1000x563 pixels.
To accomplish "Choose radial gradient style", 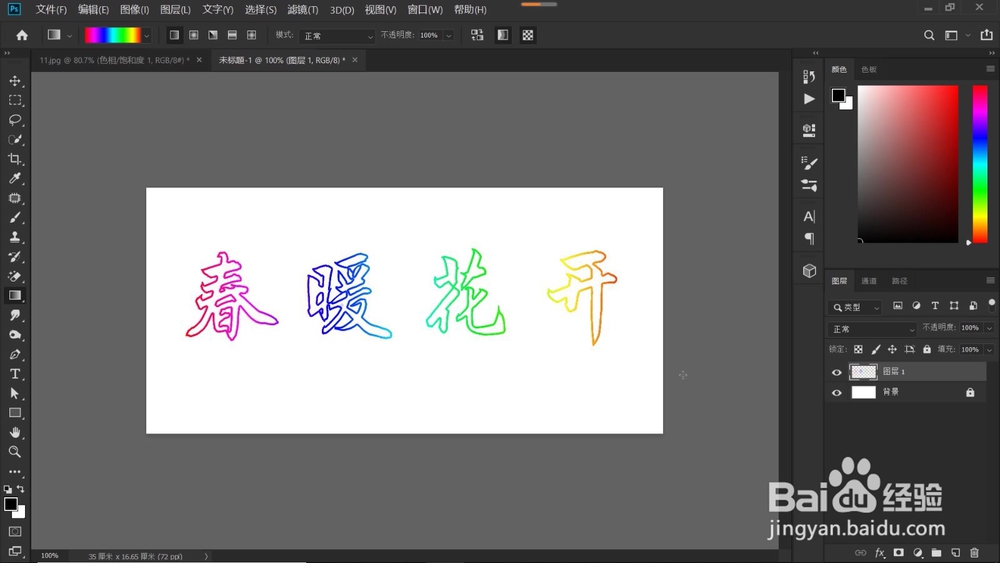I will [193, 35].
